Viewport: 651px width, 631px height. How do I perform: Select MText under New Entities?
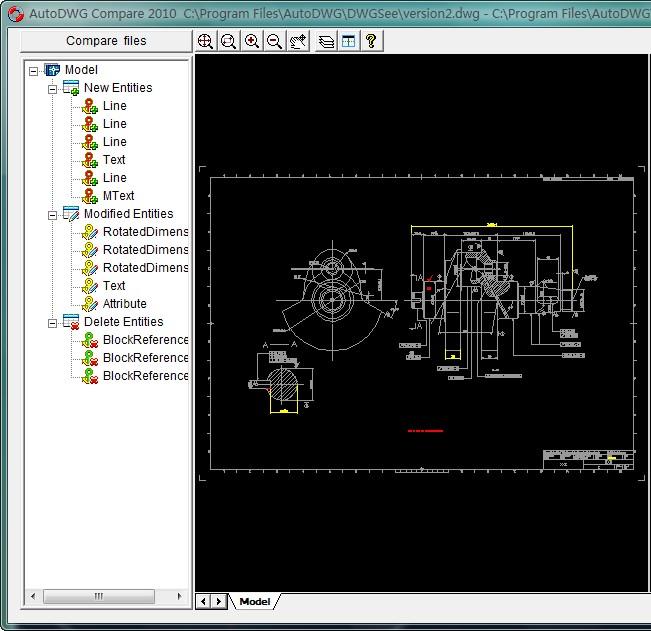118,196
